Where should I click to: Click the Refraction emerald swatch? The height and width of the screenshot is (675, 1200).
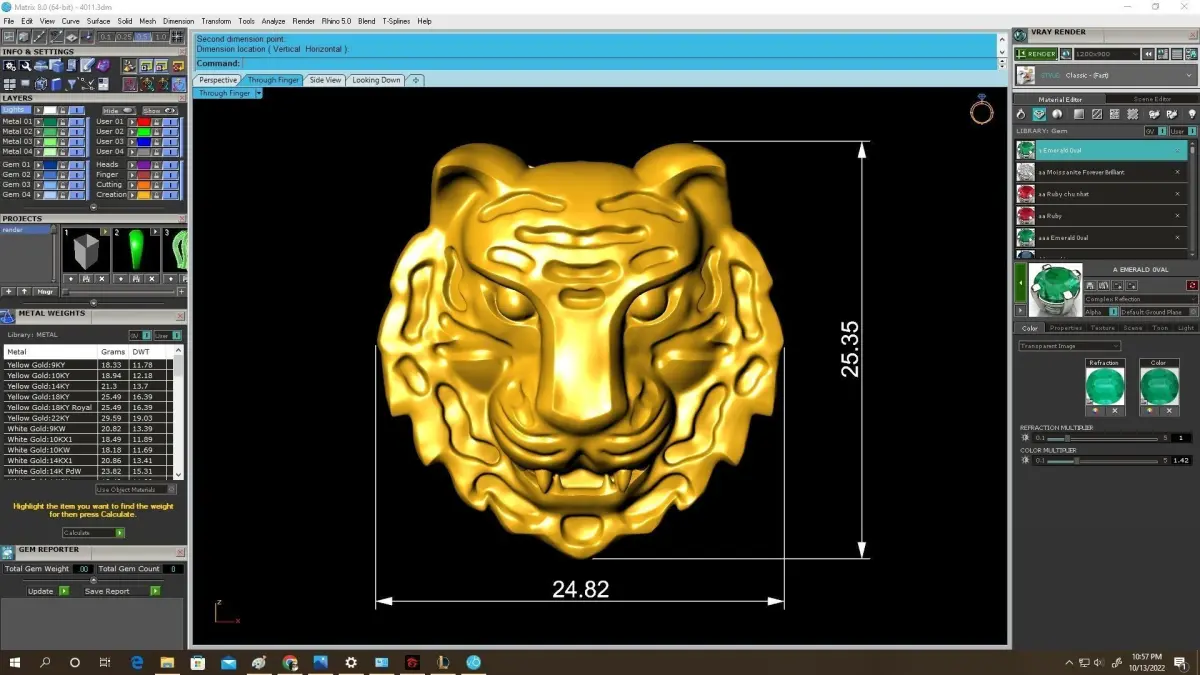click(1105, 386)
